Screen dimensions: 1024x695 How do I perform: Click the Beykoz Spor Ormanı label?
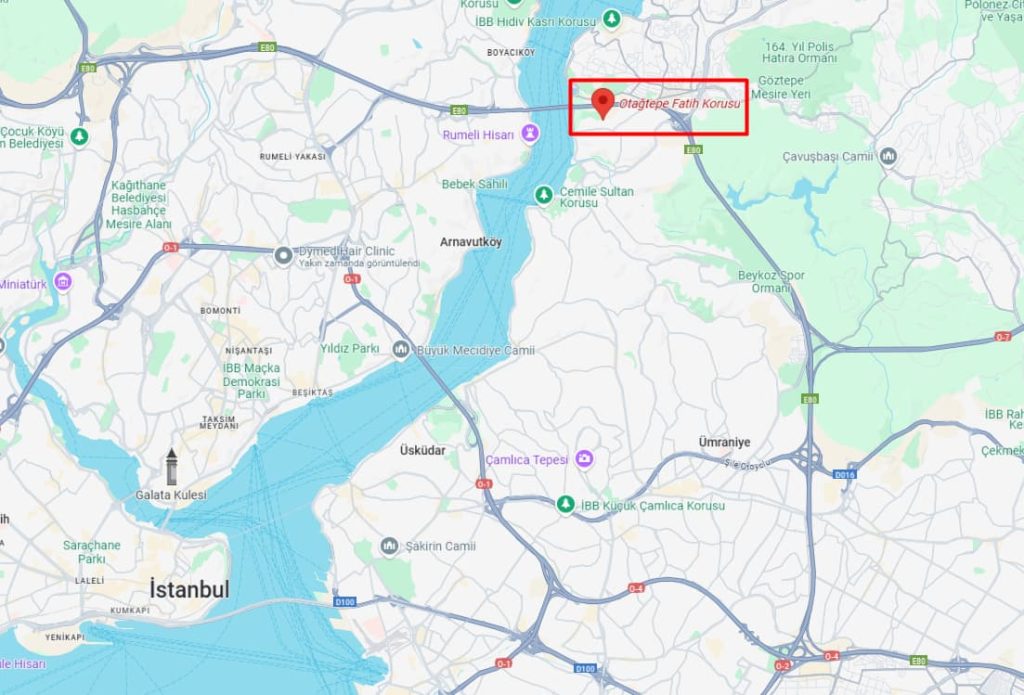pos(771,282)
